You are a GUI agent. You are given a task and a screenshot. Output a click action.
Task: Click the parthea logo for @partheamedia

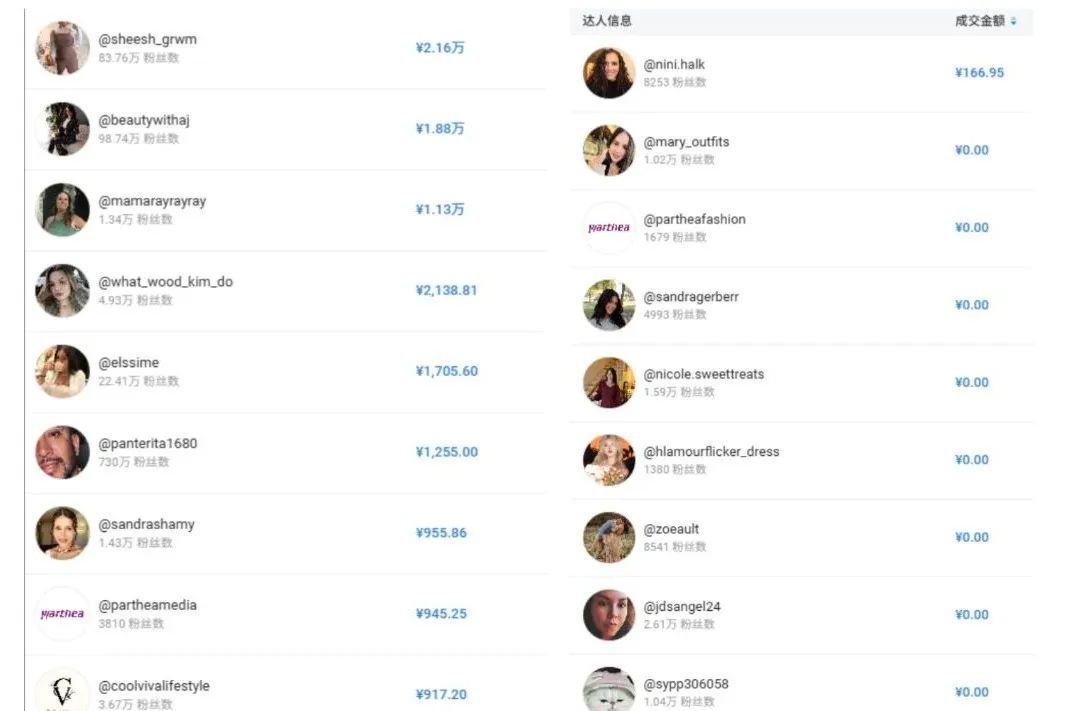coord(63,613)
